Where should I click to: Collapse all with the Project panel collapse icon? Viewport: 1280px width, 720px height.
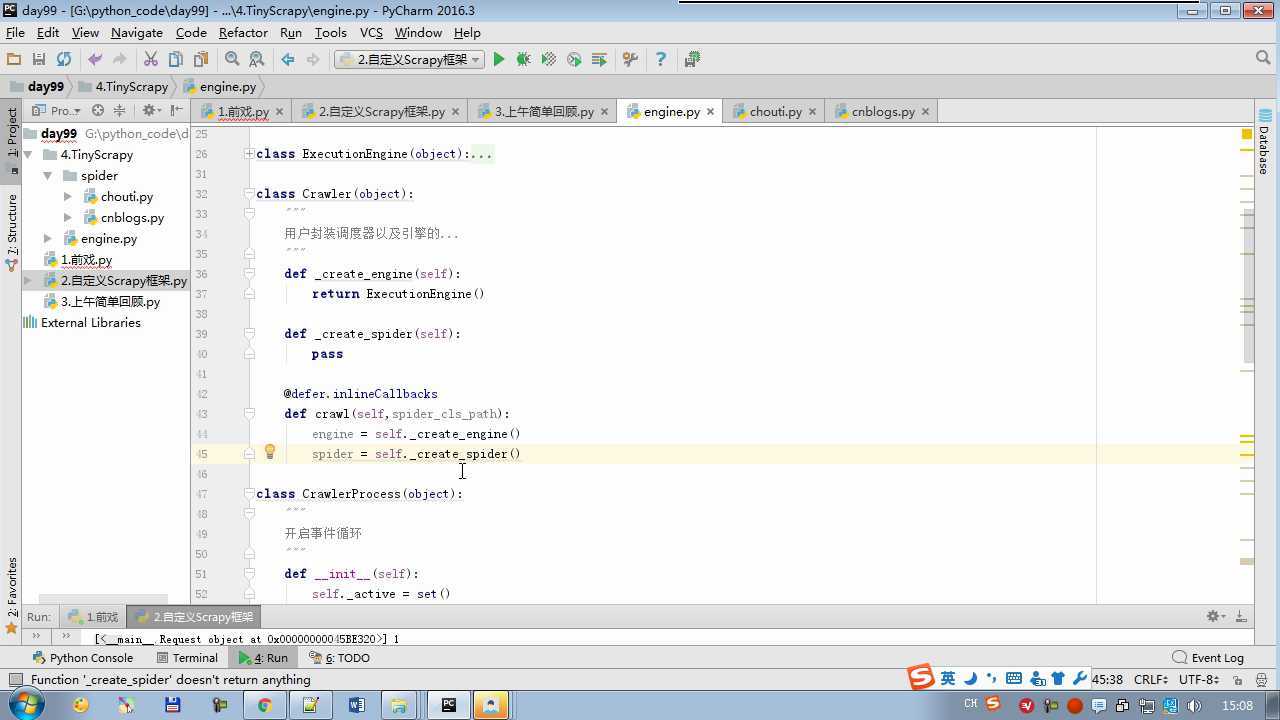point(120,111)
